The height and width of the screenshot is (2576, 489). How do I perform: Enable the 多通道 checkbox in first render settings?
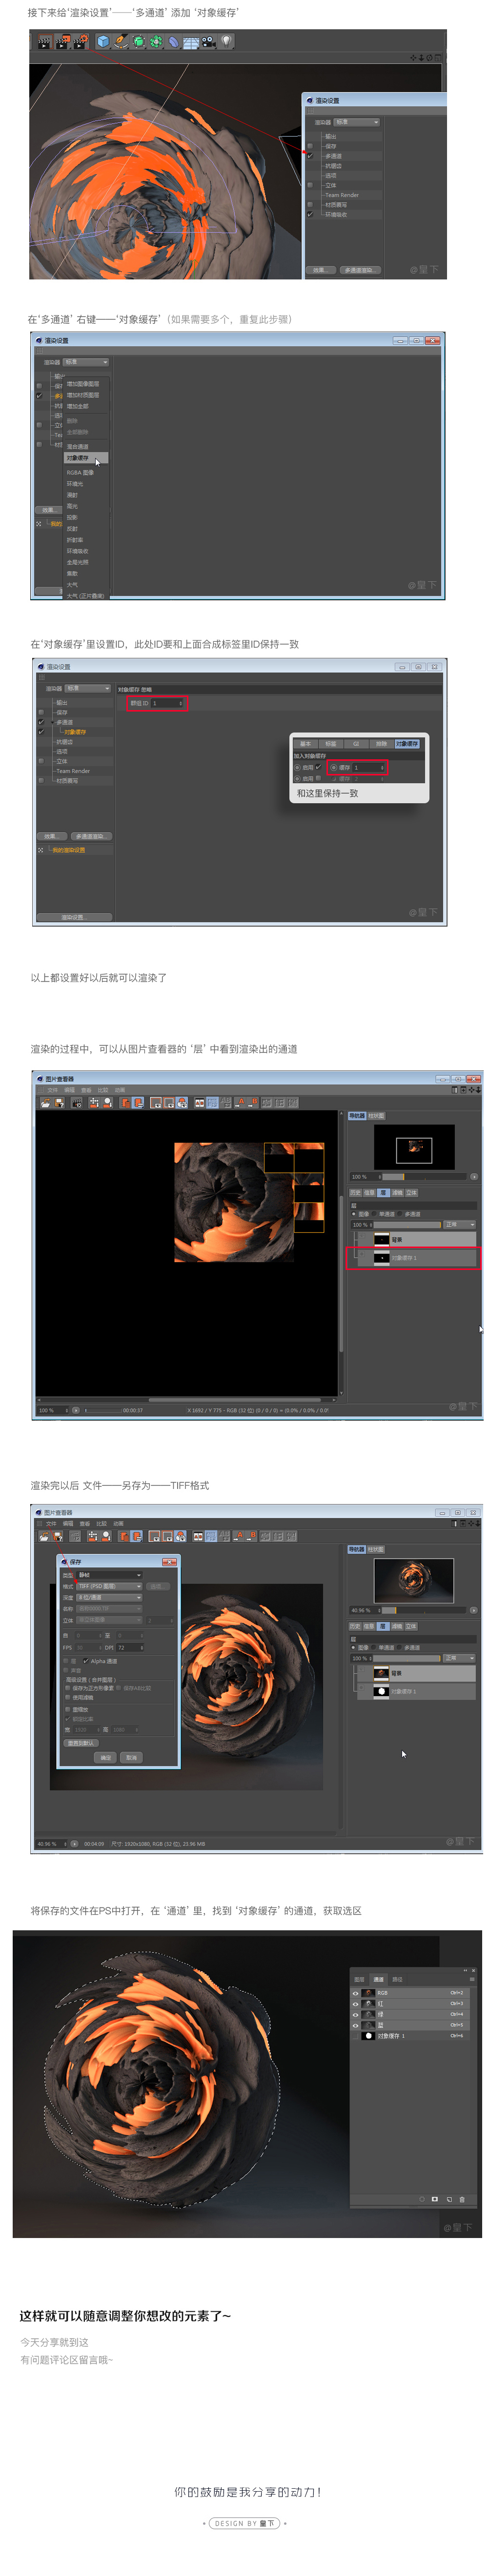point(310,156)
